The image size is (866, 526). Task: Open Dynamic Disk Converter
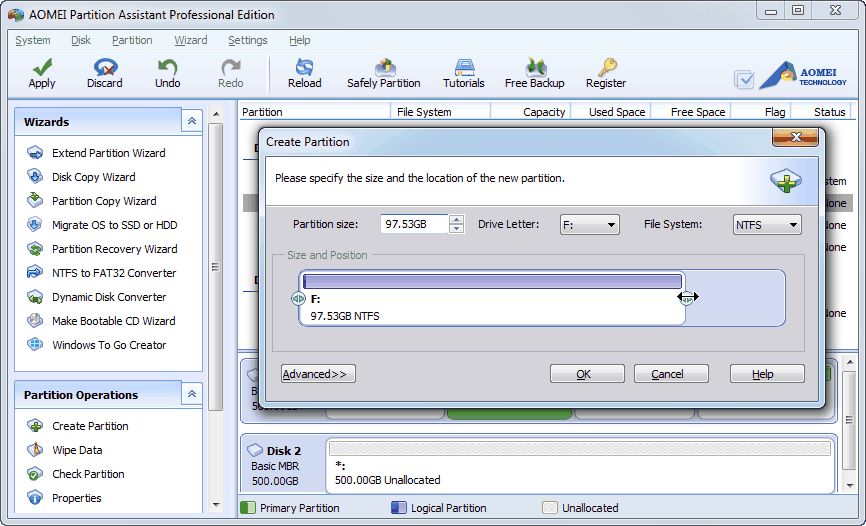109,297
